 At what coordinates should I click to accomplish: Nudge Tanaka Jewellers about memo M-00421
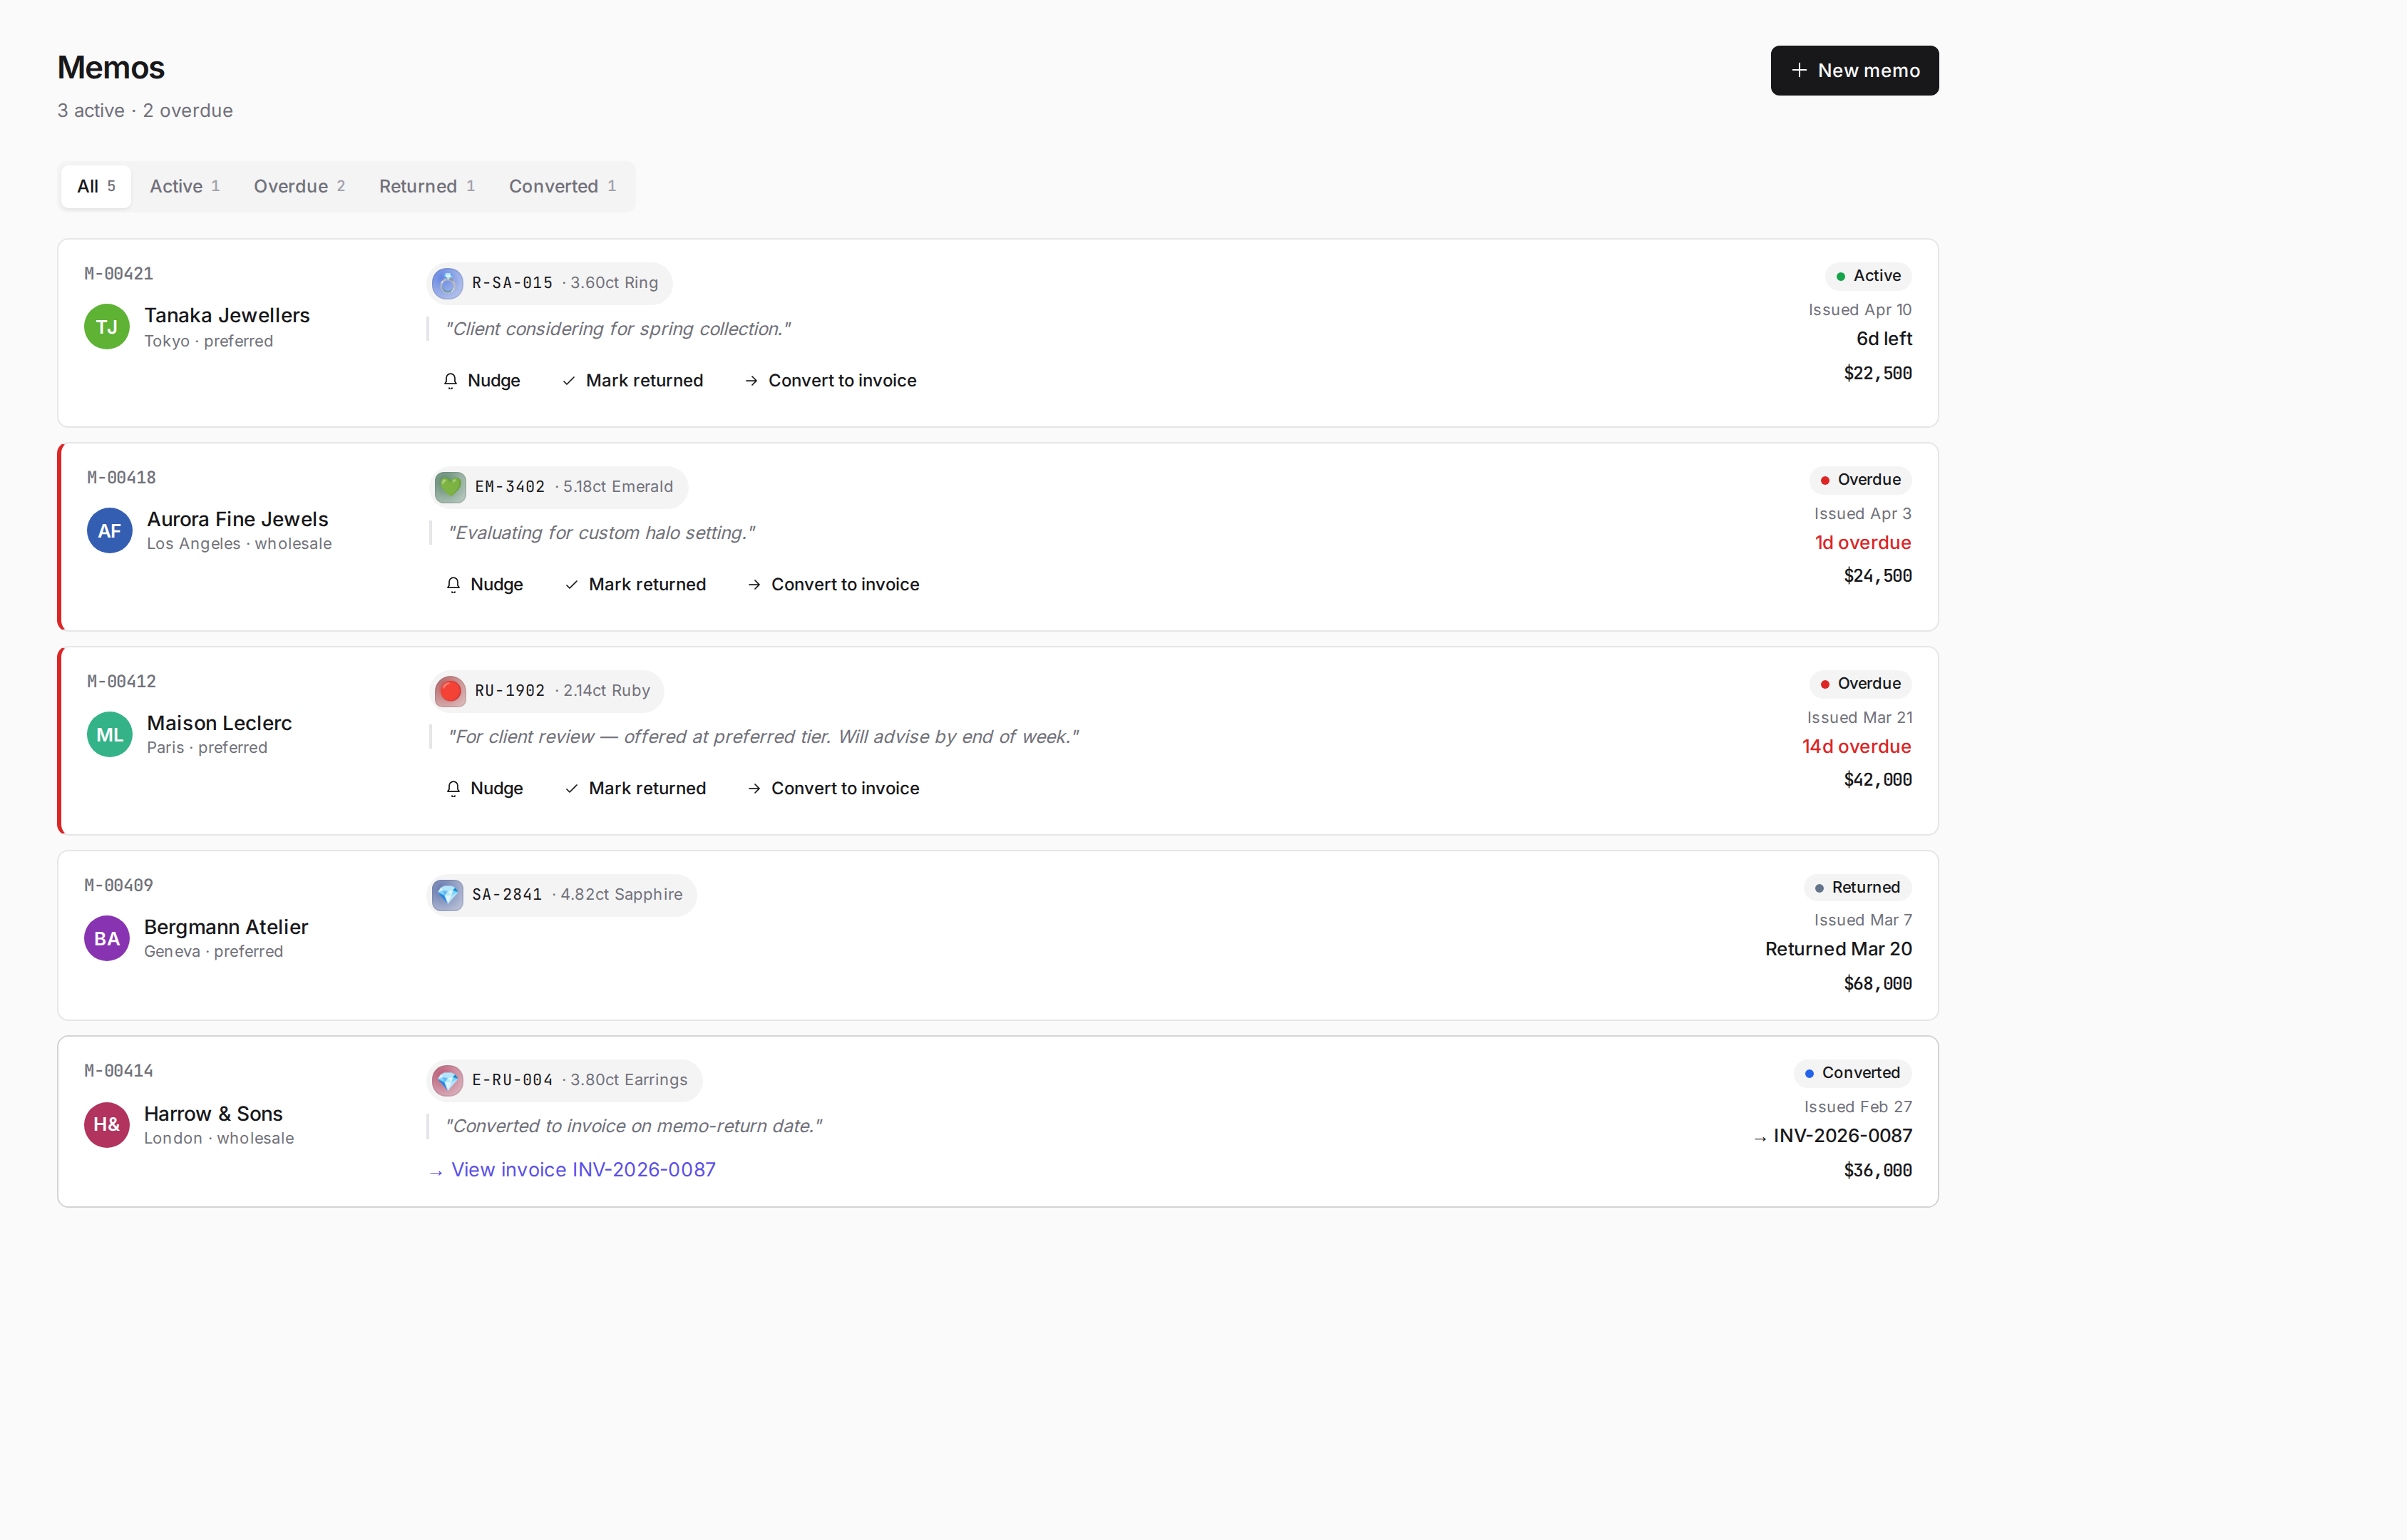click(x=481, y=380)
